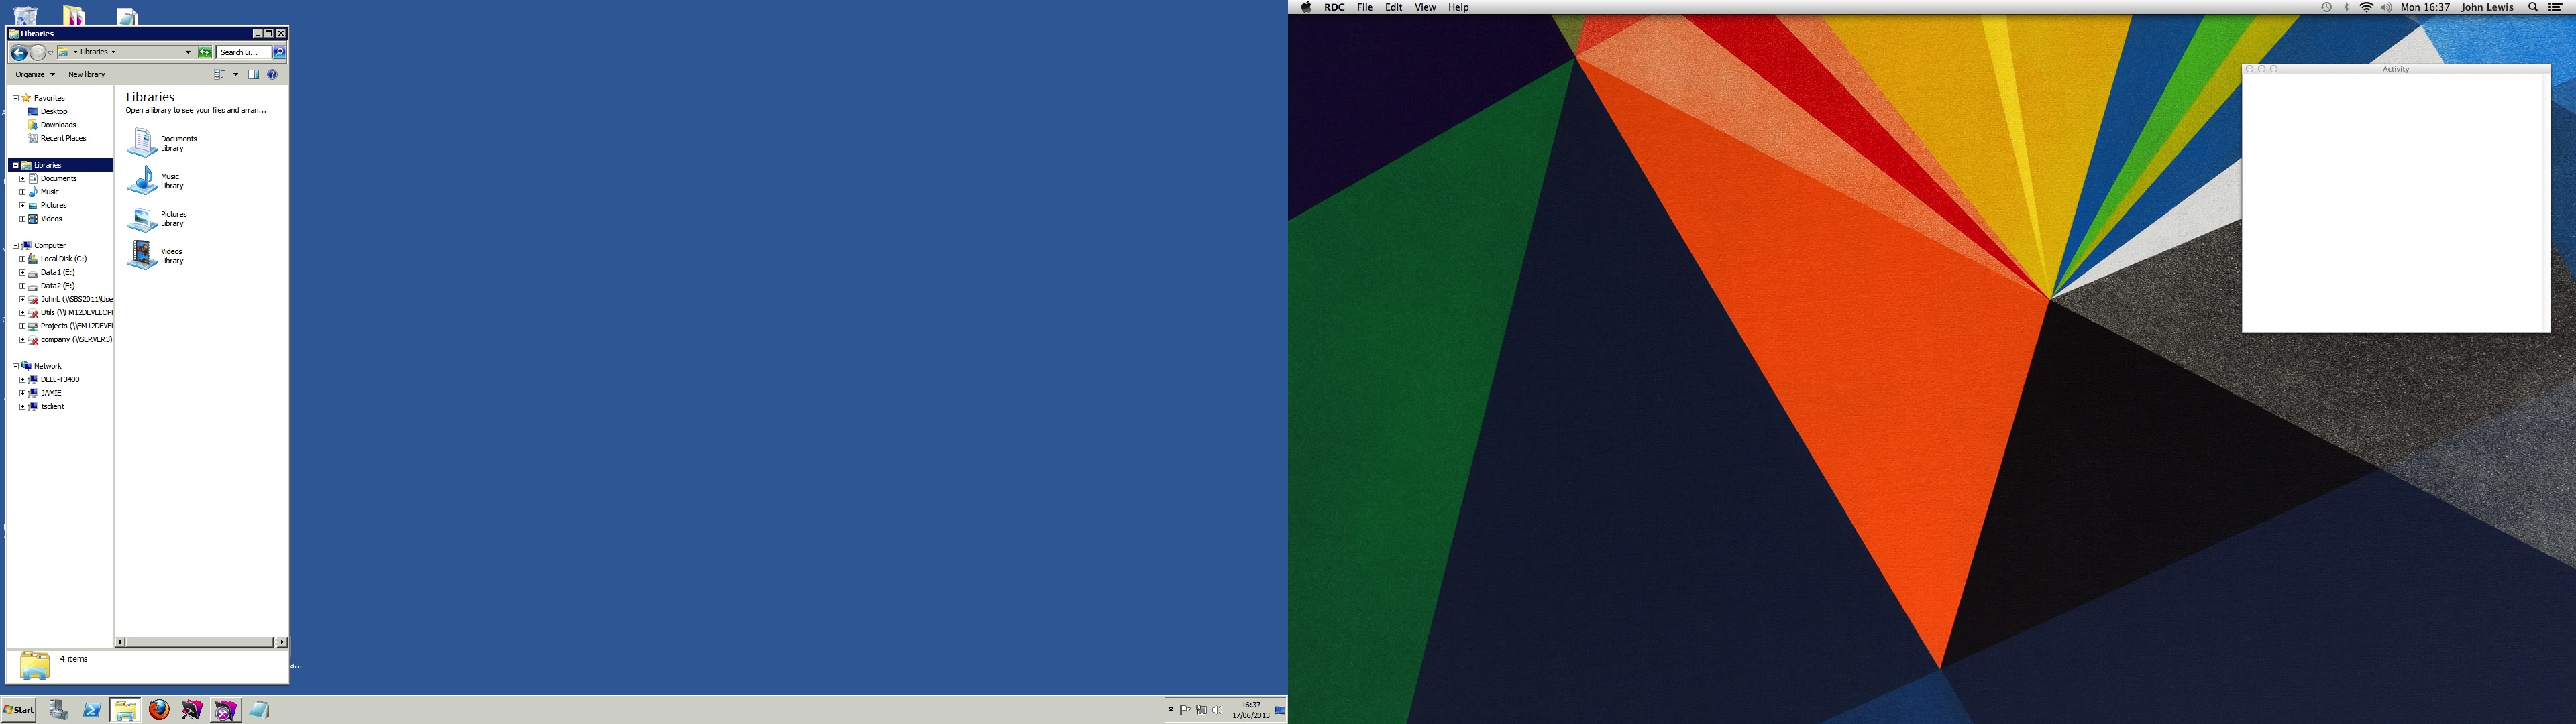
Task: Click the New library button
Action: click(86, 74)
